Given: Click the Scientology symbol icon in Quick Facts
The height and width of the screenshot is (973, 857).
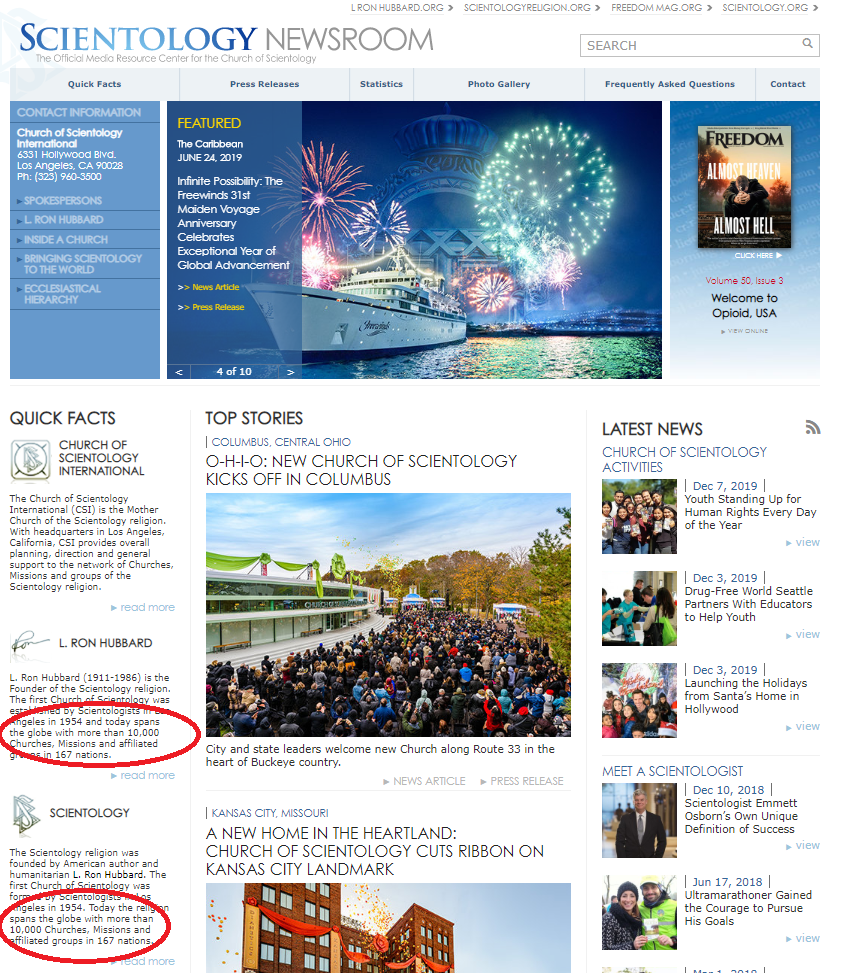Looking at the screenshot, I should (x=26, y=814).
